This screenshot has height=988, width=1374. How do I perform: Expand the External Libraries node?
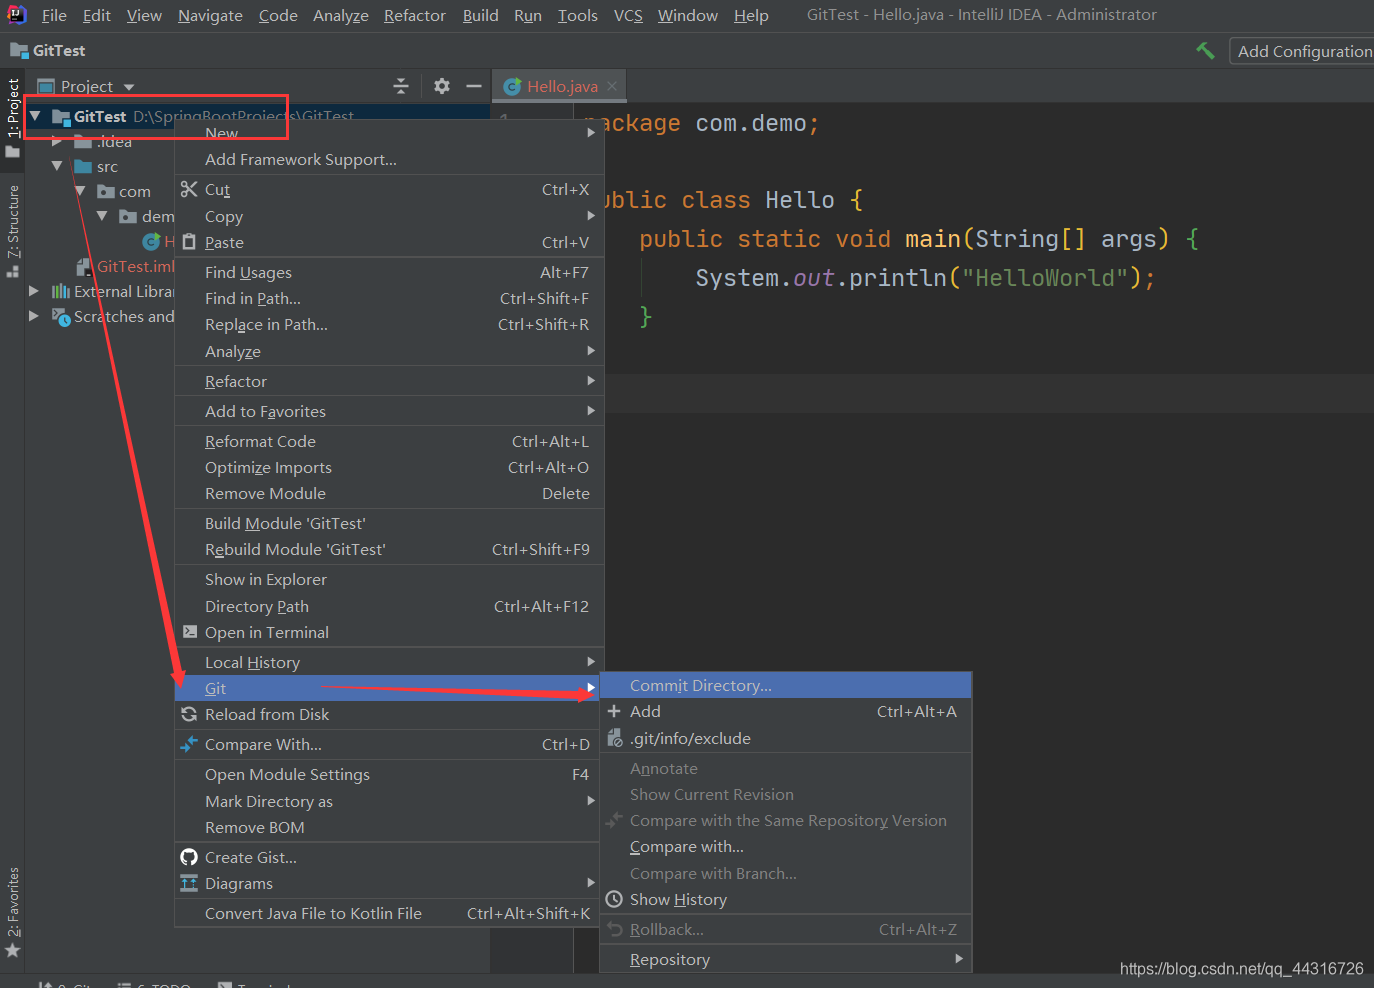click(x=34, y=291)
